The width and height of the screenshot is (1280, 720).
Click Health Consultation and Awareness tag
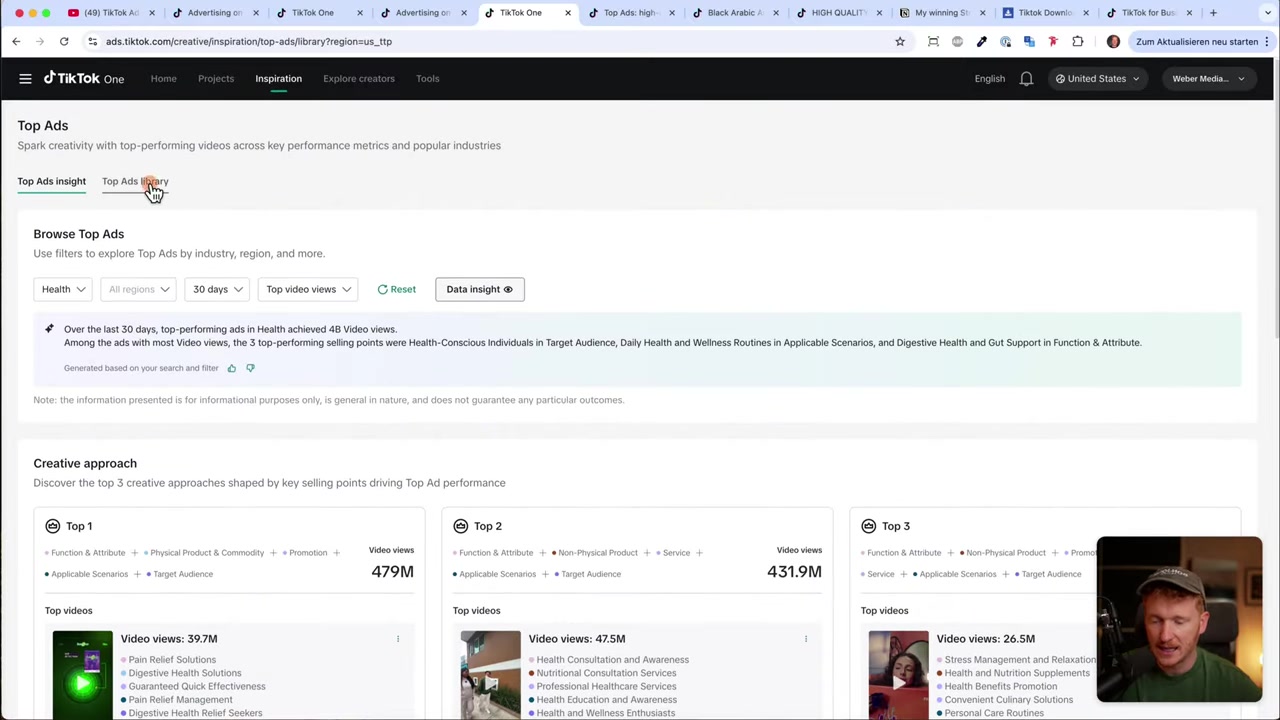click(612, 660)
